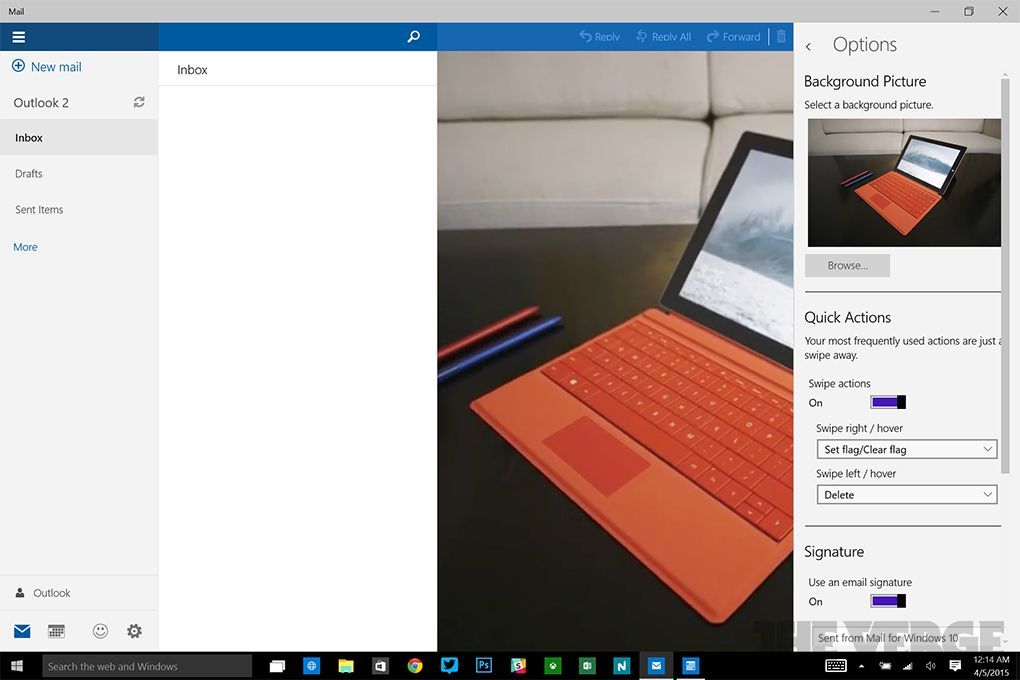
Task: Delete the message using the trash icon
Action: click(x=781, y=36)
